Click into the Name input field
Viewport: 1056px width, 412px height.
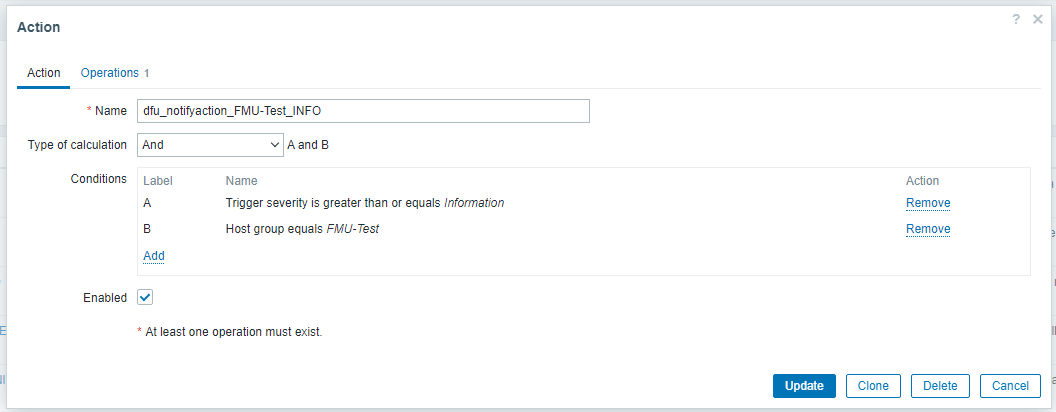[363, 111]
